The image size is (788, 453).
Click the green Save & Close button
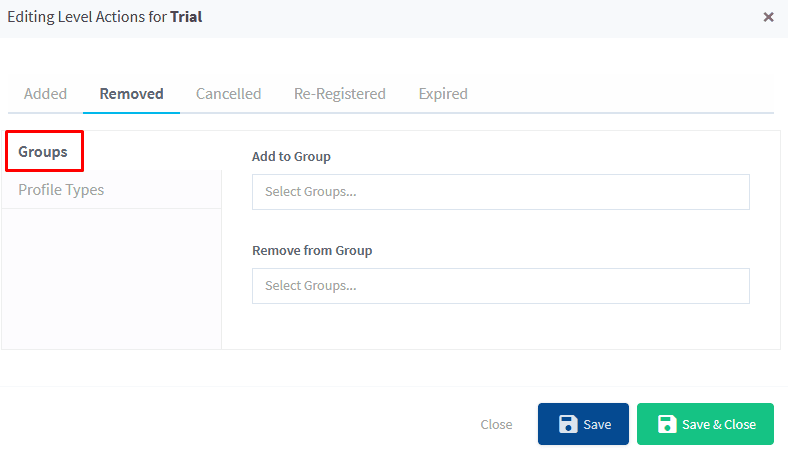click(x=705, y=424)
